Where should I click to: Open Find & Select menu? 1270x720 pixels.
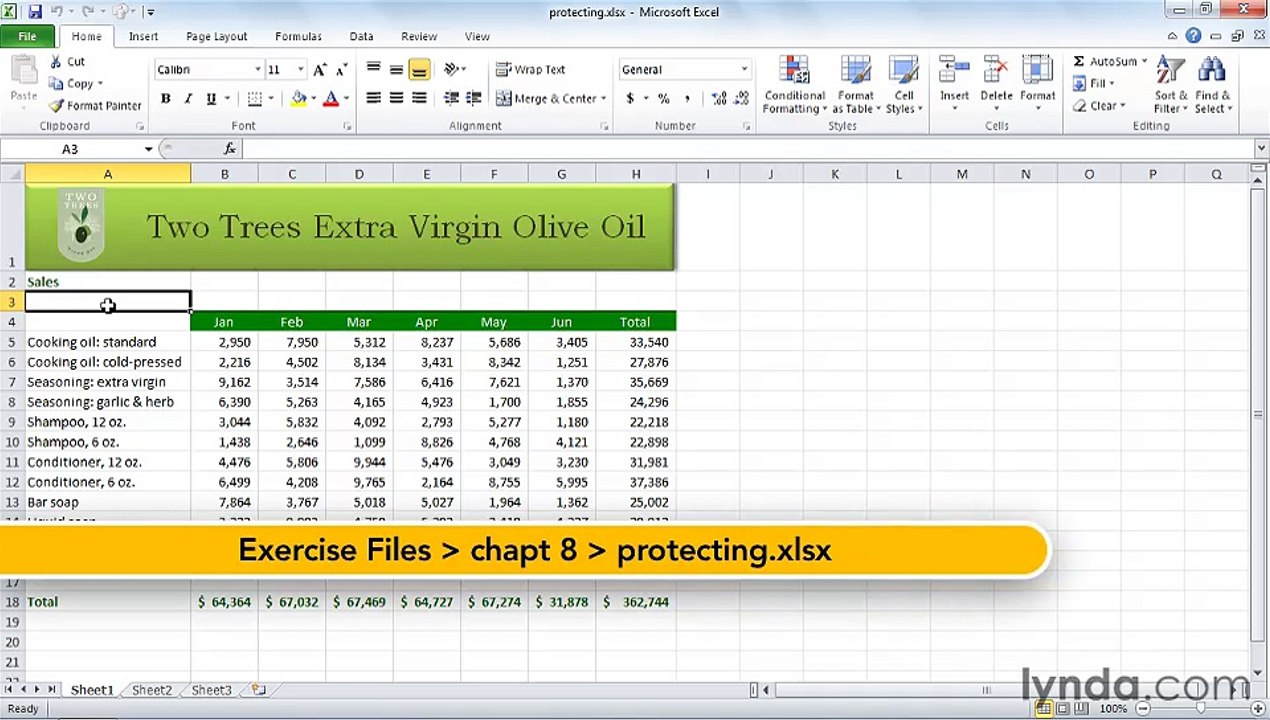1212,86
